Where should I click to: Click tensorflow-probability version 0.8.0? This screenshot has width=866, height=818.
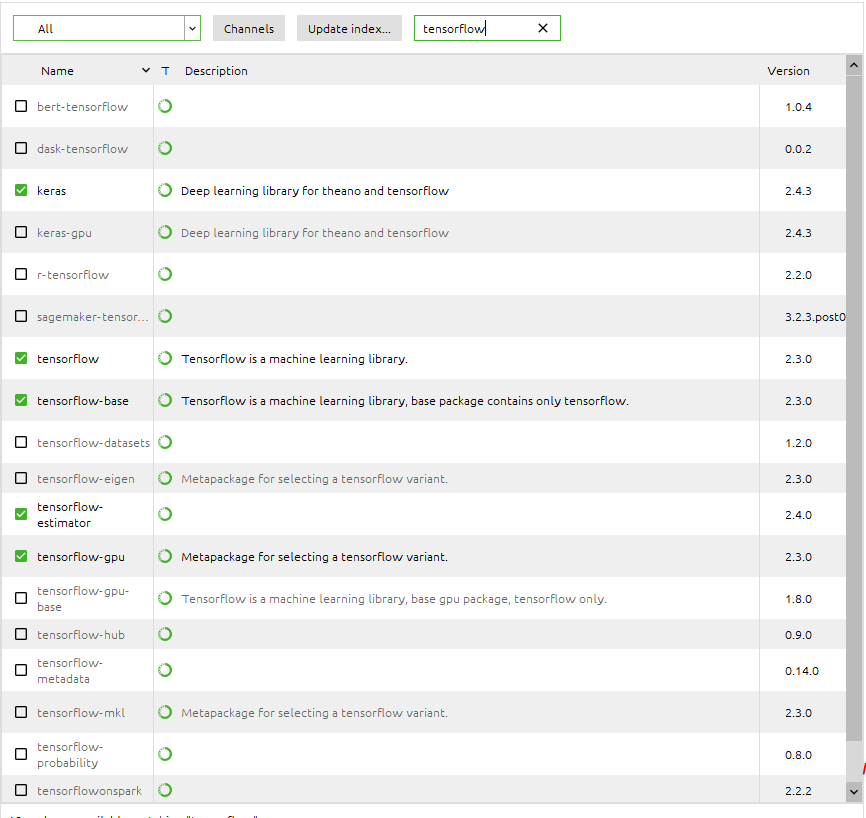tap(798, 754)
